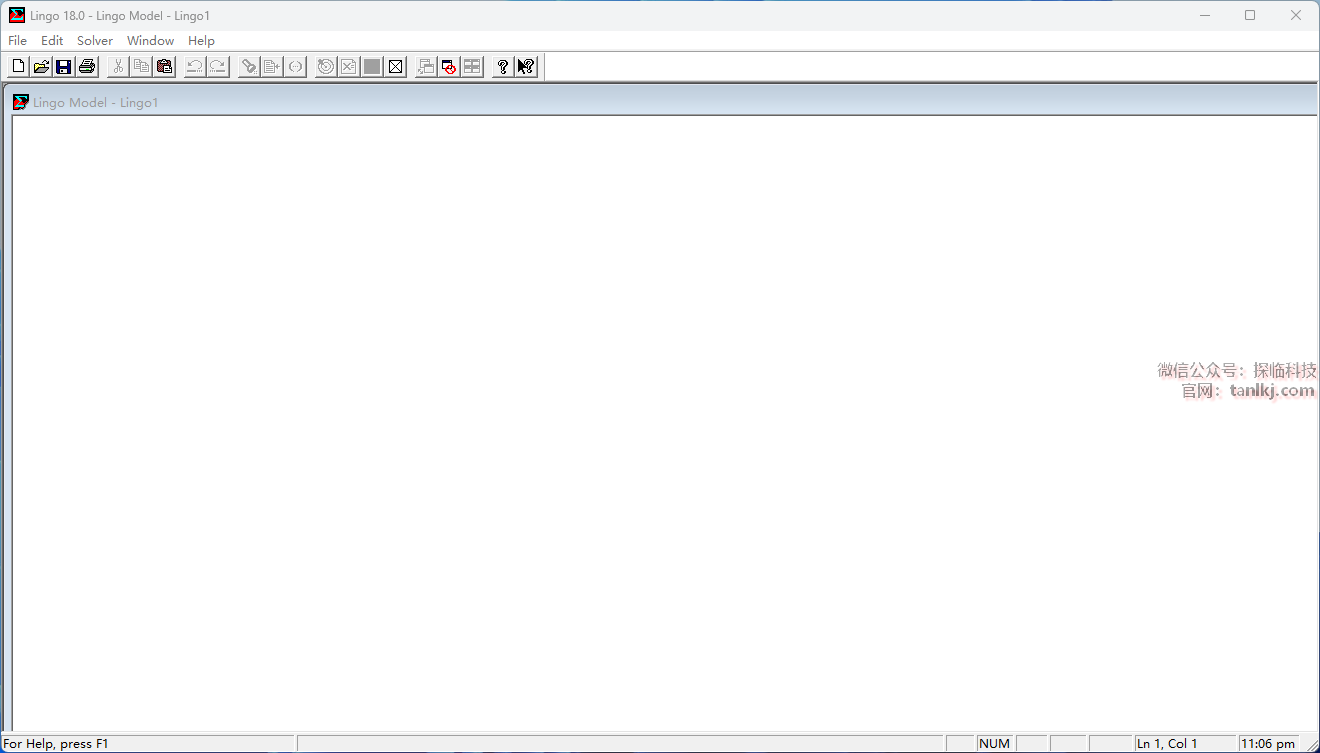This screenshot has height=753, width=1320.
Task: Click the Find flashlight icon
Action: (x=249, y=67)
